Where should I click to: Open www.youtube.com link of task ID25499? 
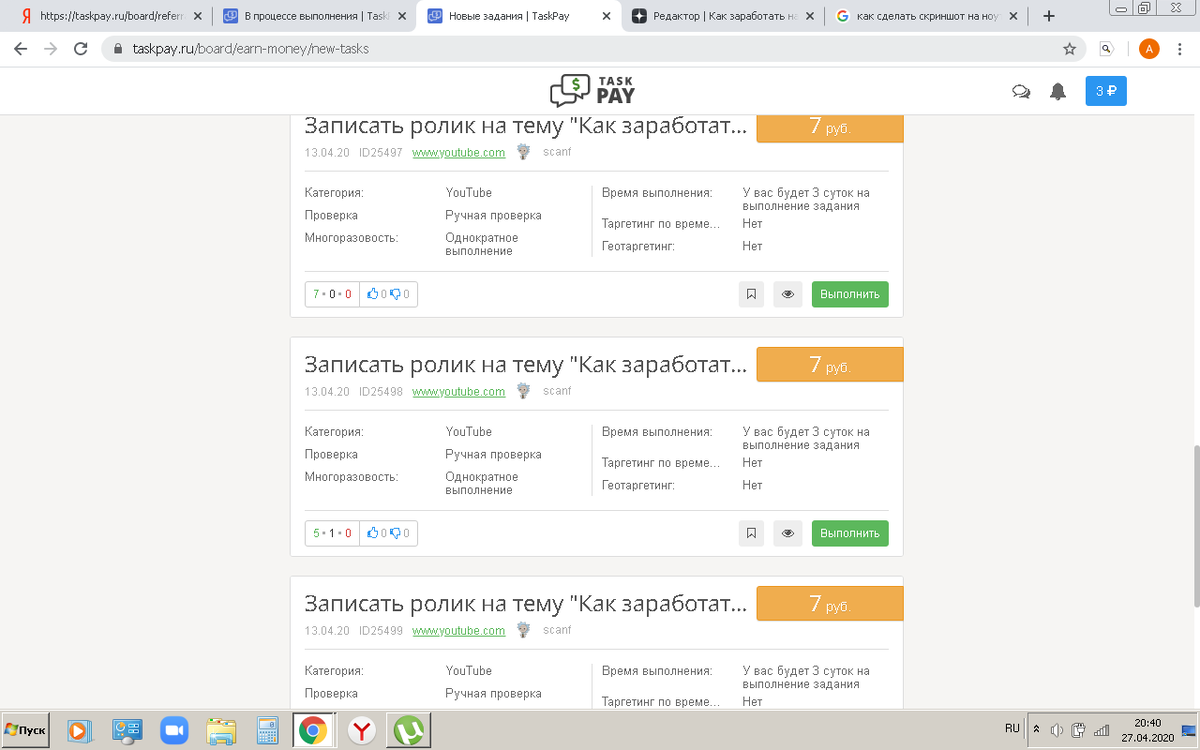pos(459,631)
